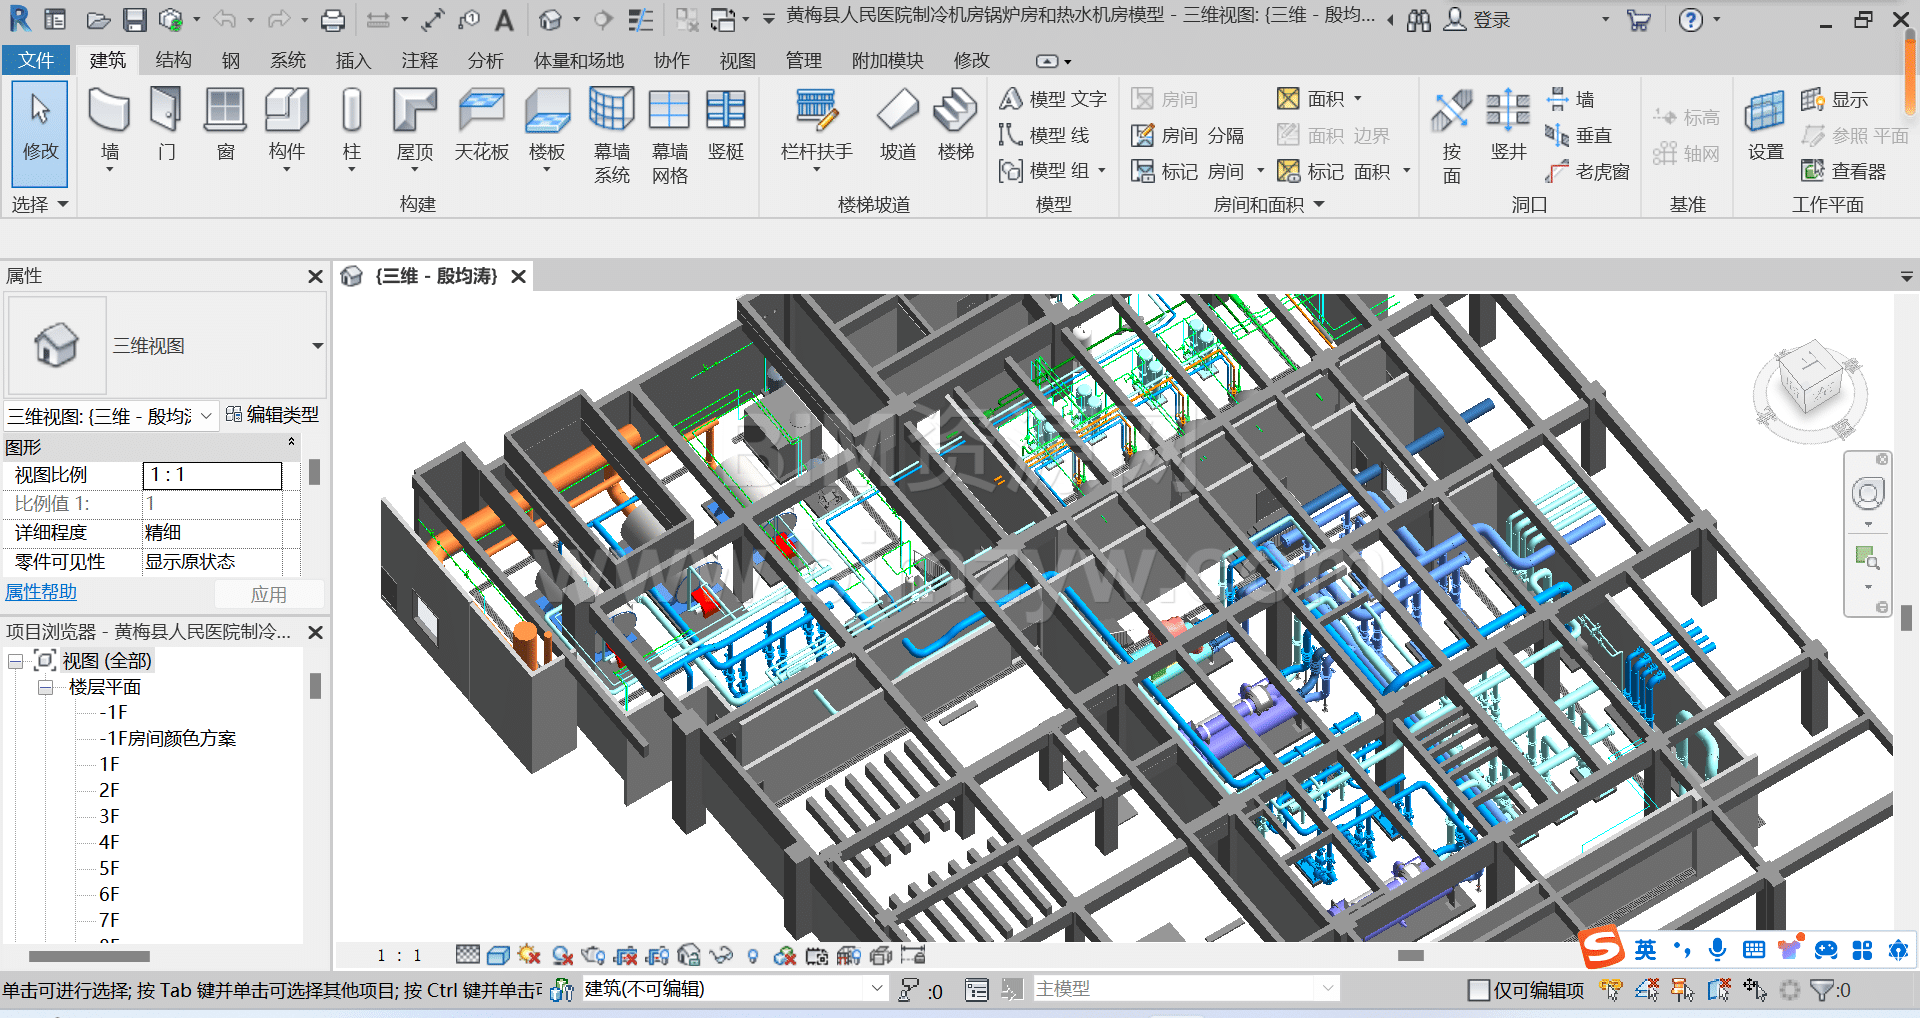Switch to the Manage (管理) ribbon tab
This screenshot has height=1018, width=1920.
tap(803, 61)
